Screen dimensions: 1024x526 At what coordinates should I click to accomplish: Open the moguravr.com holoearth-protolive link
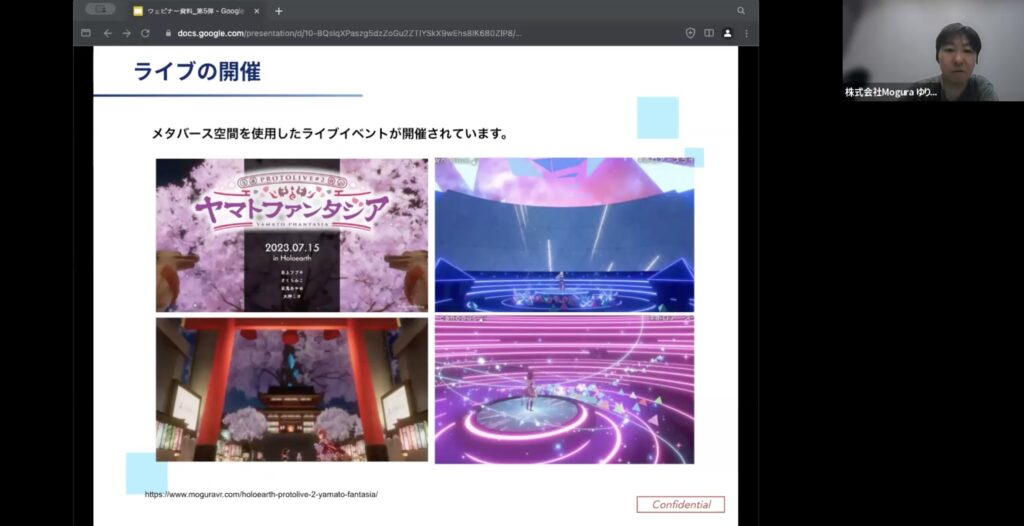261,495
